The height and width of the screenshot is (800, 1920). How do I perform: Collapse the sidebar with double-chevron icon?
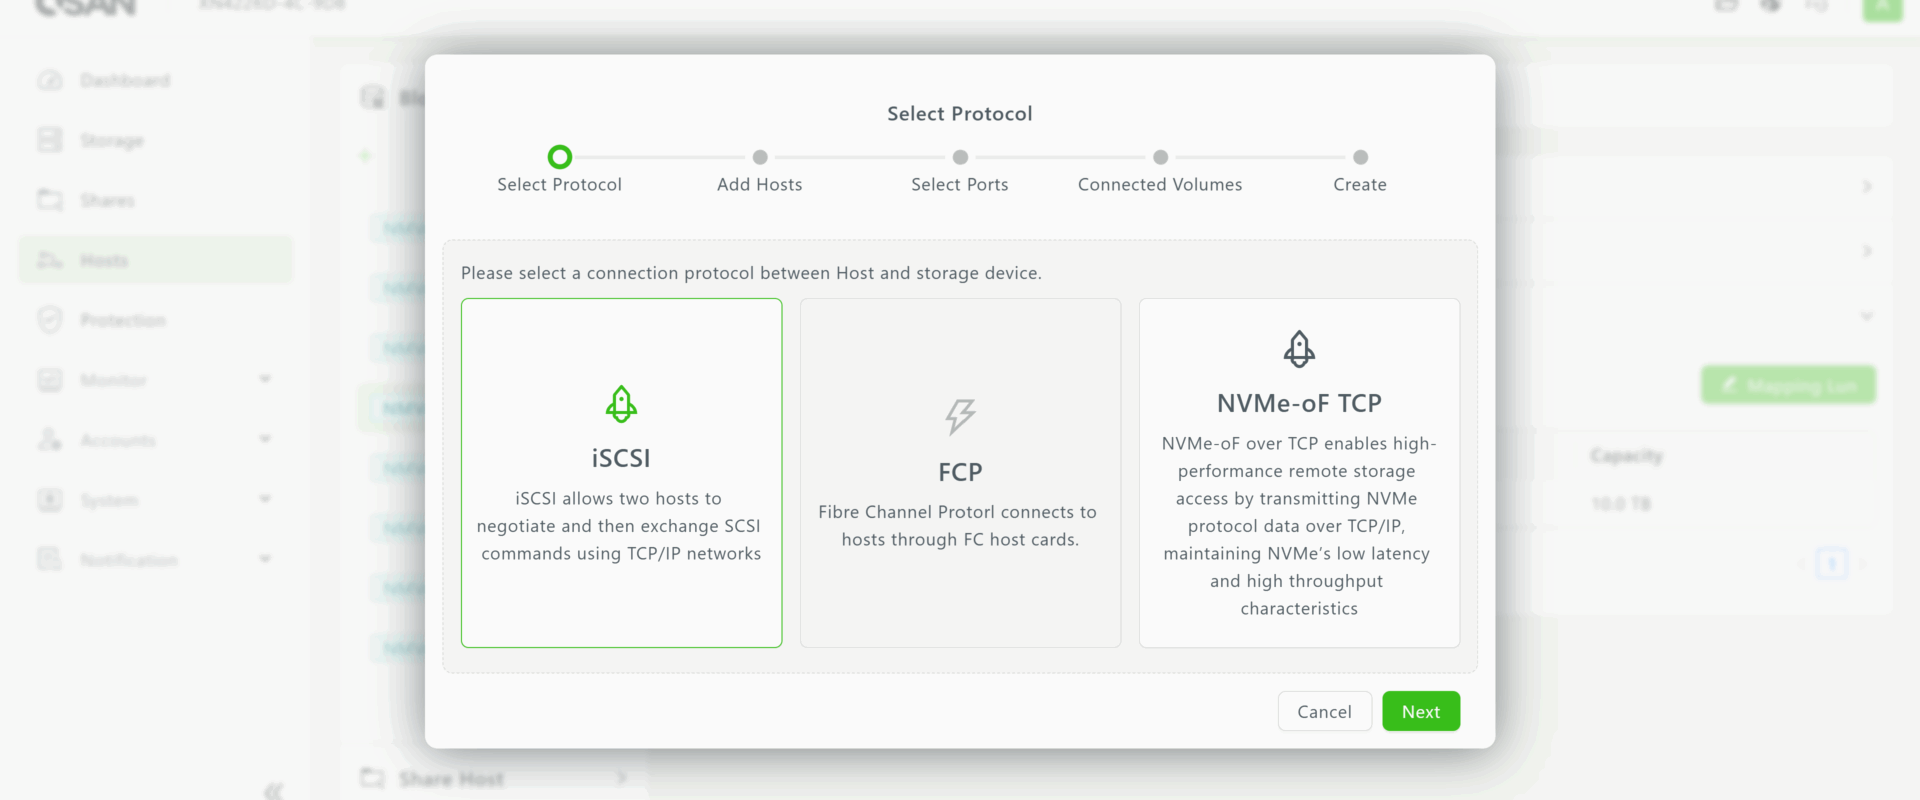[x=273, y=791]
